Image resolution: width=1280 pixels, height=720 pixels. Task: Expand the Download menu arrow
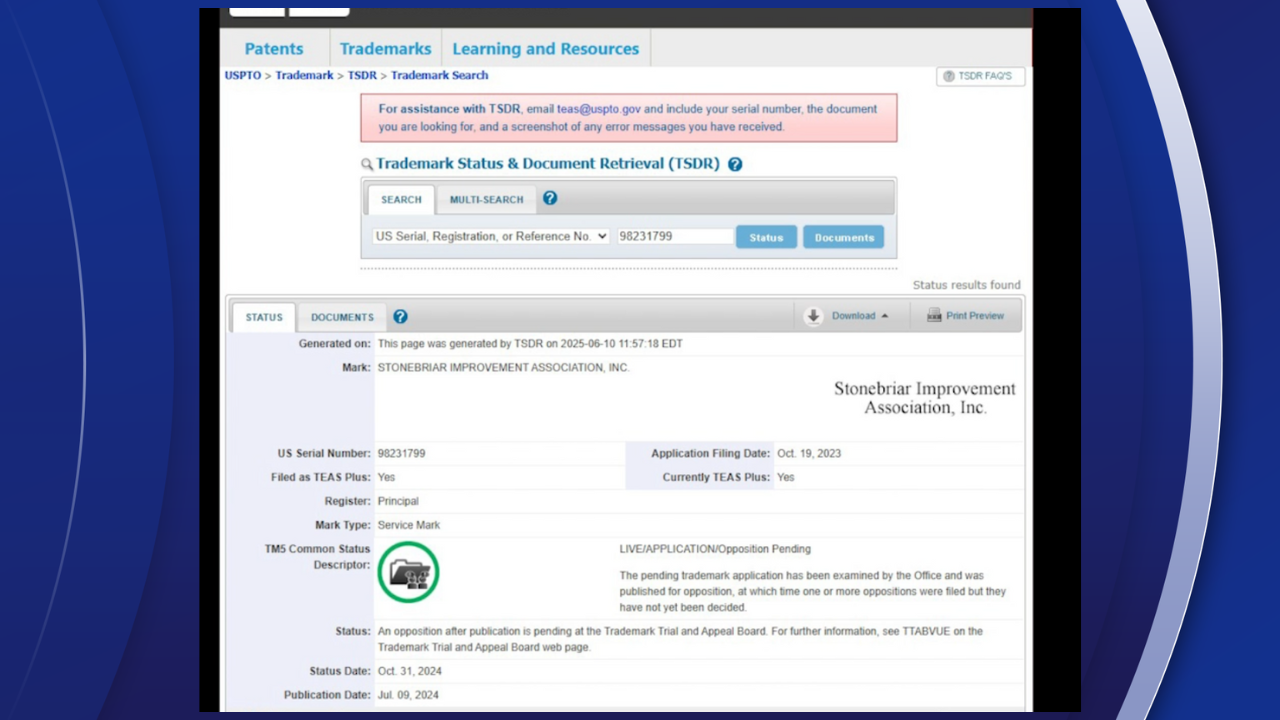click(x=885, y=316)
